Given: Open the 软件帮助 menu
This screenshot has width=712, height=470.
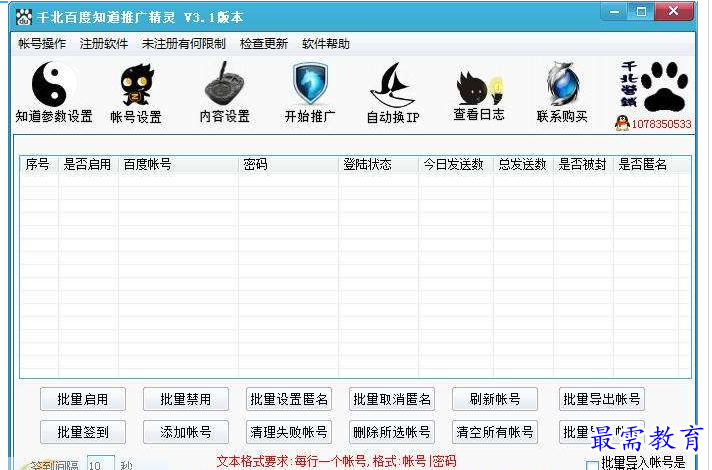Looking at the screenshot, I should (x=326, y=44).
